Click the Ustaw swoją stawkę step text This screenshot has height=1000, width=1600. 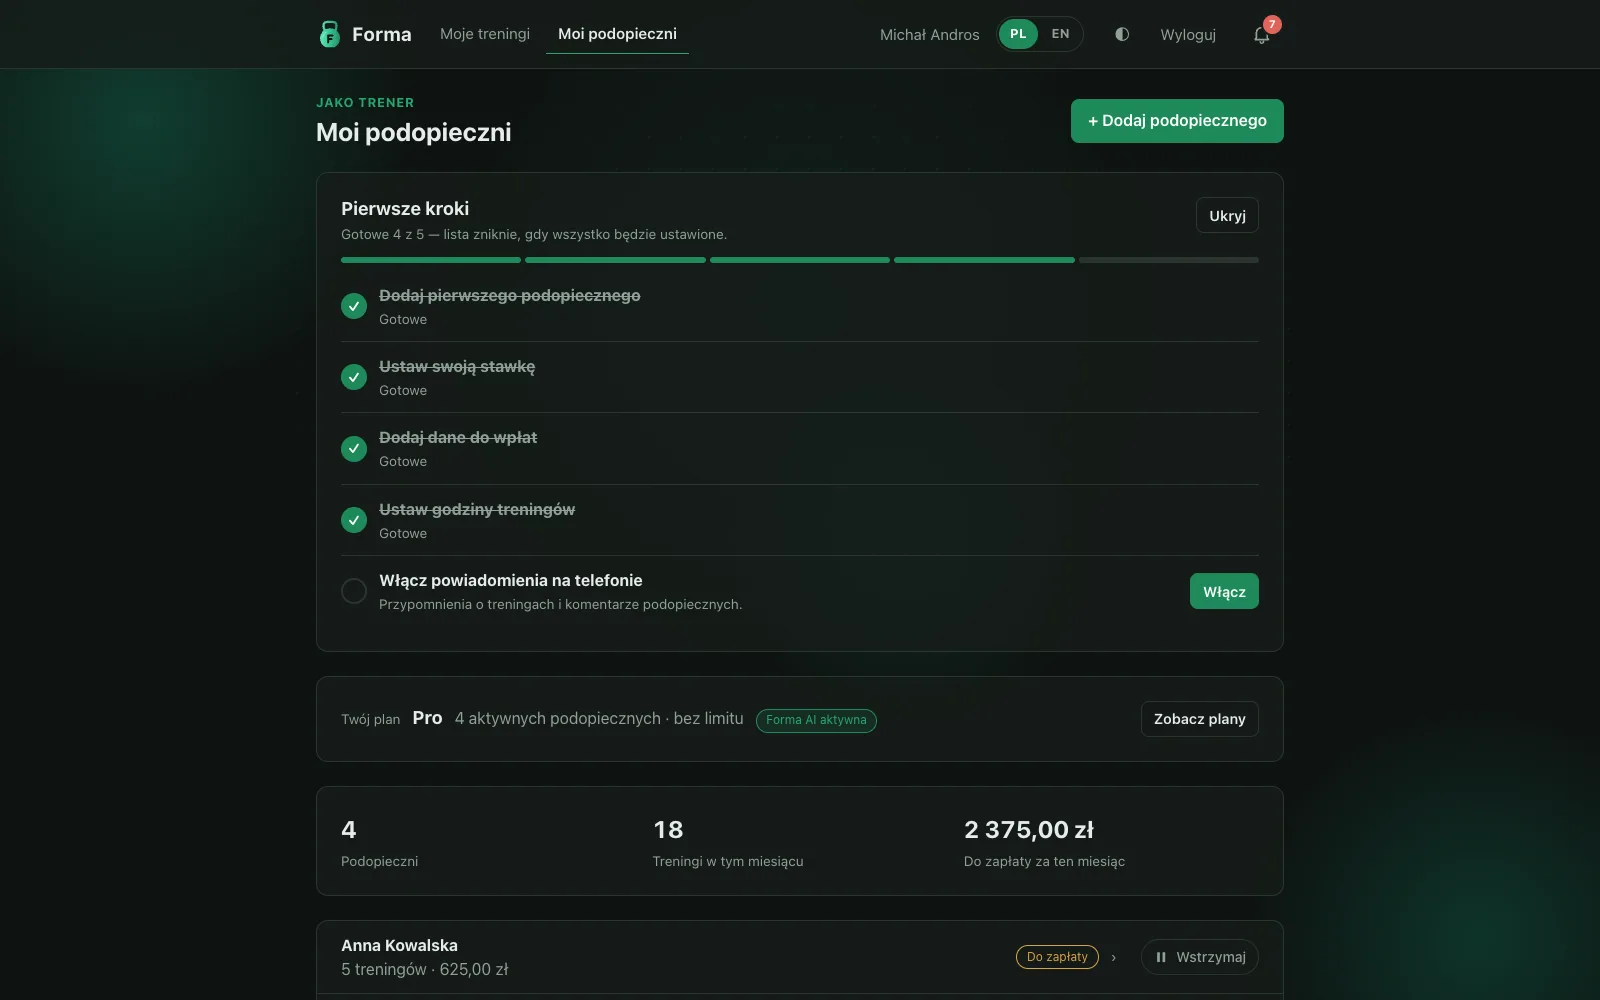[457, 367]
